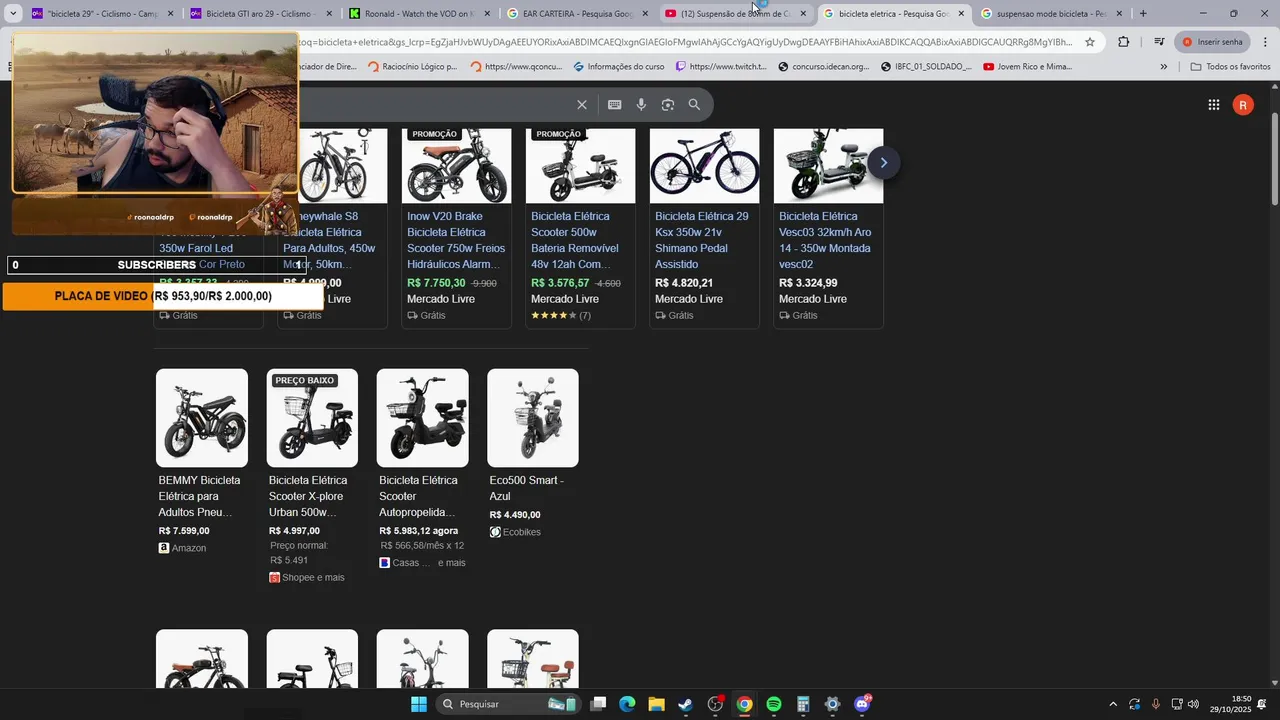
Task: Open the on-screen keyboard input tool
Action: coord(614,105)
